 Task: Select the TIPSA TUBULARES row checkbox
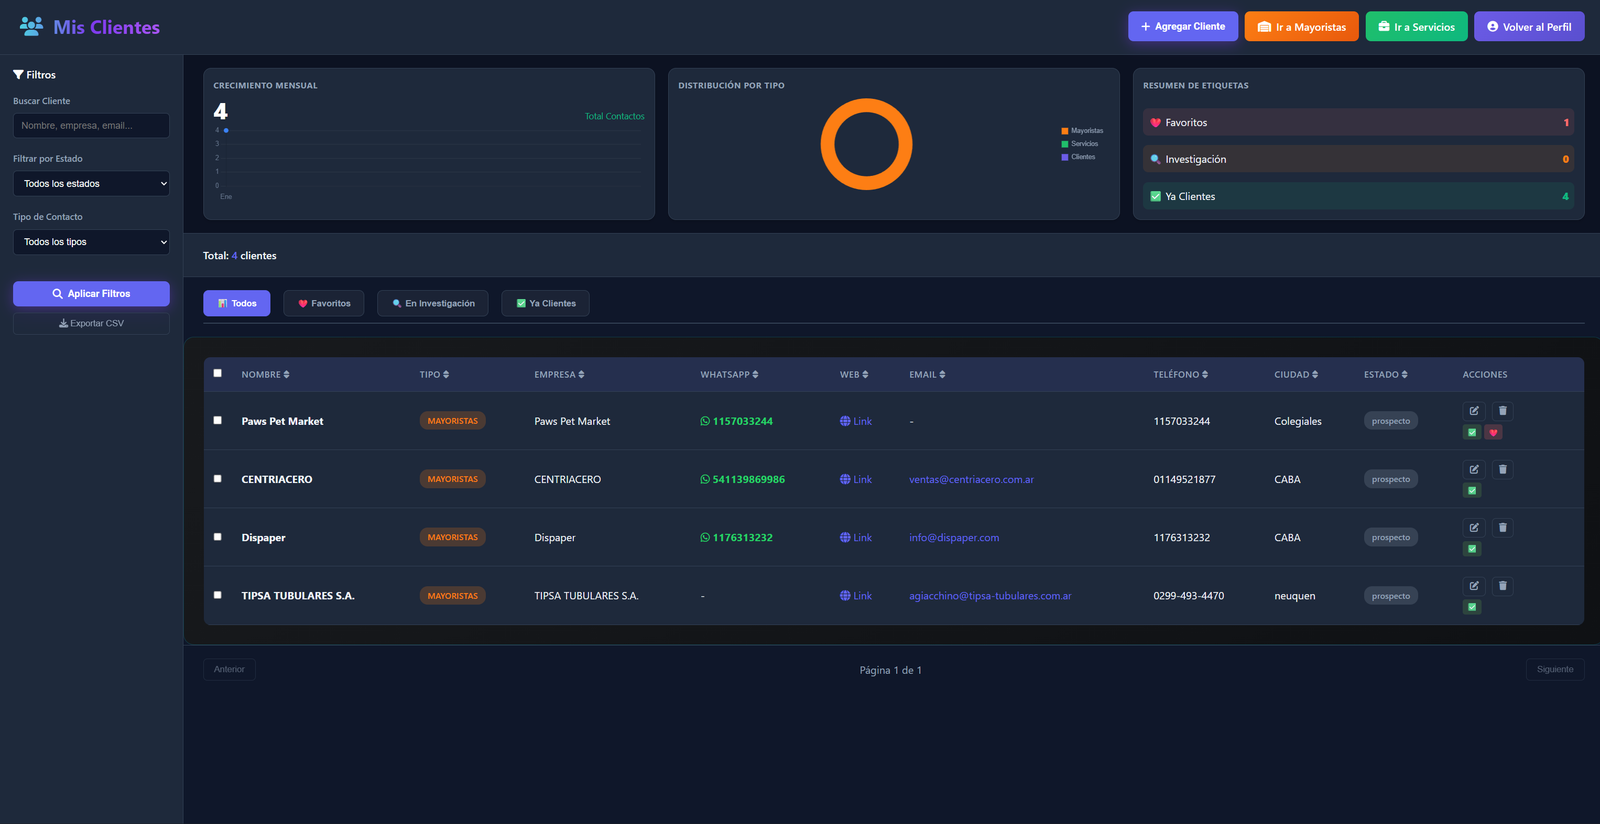point(217,595)
